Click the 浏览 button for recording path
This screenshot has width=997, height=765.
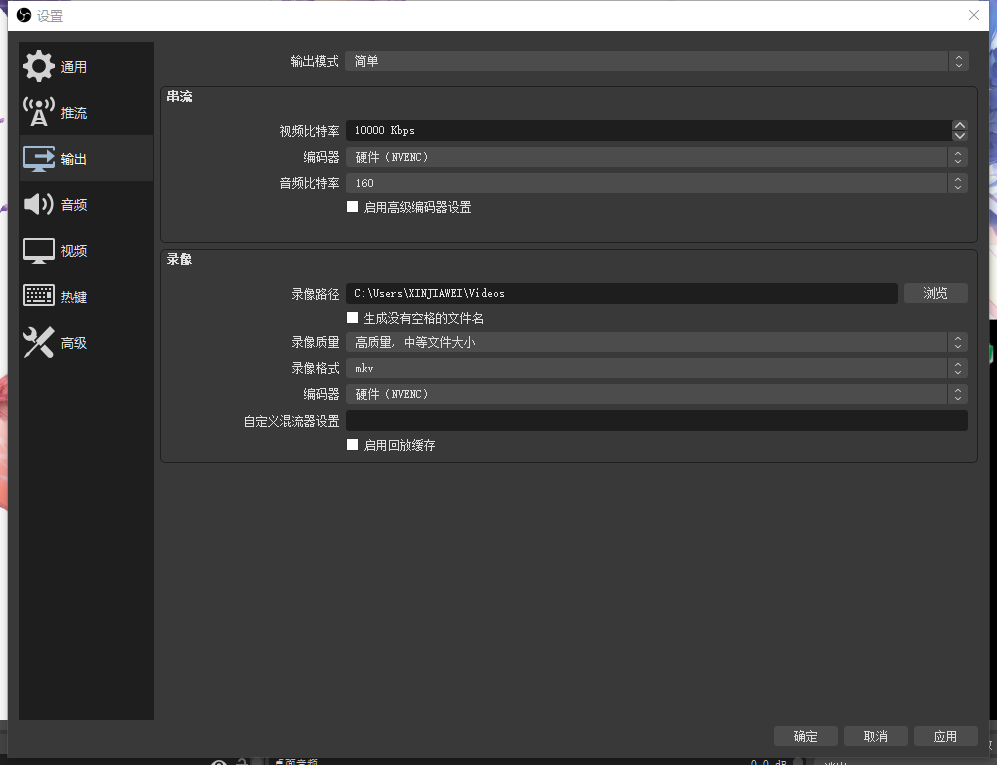[x=935, y=293]
